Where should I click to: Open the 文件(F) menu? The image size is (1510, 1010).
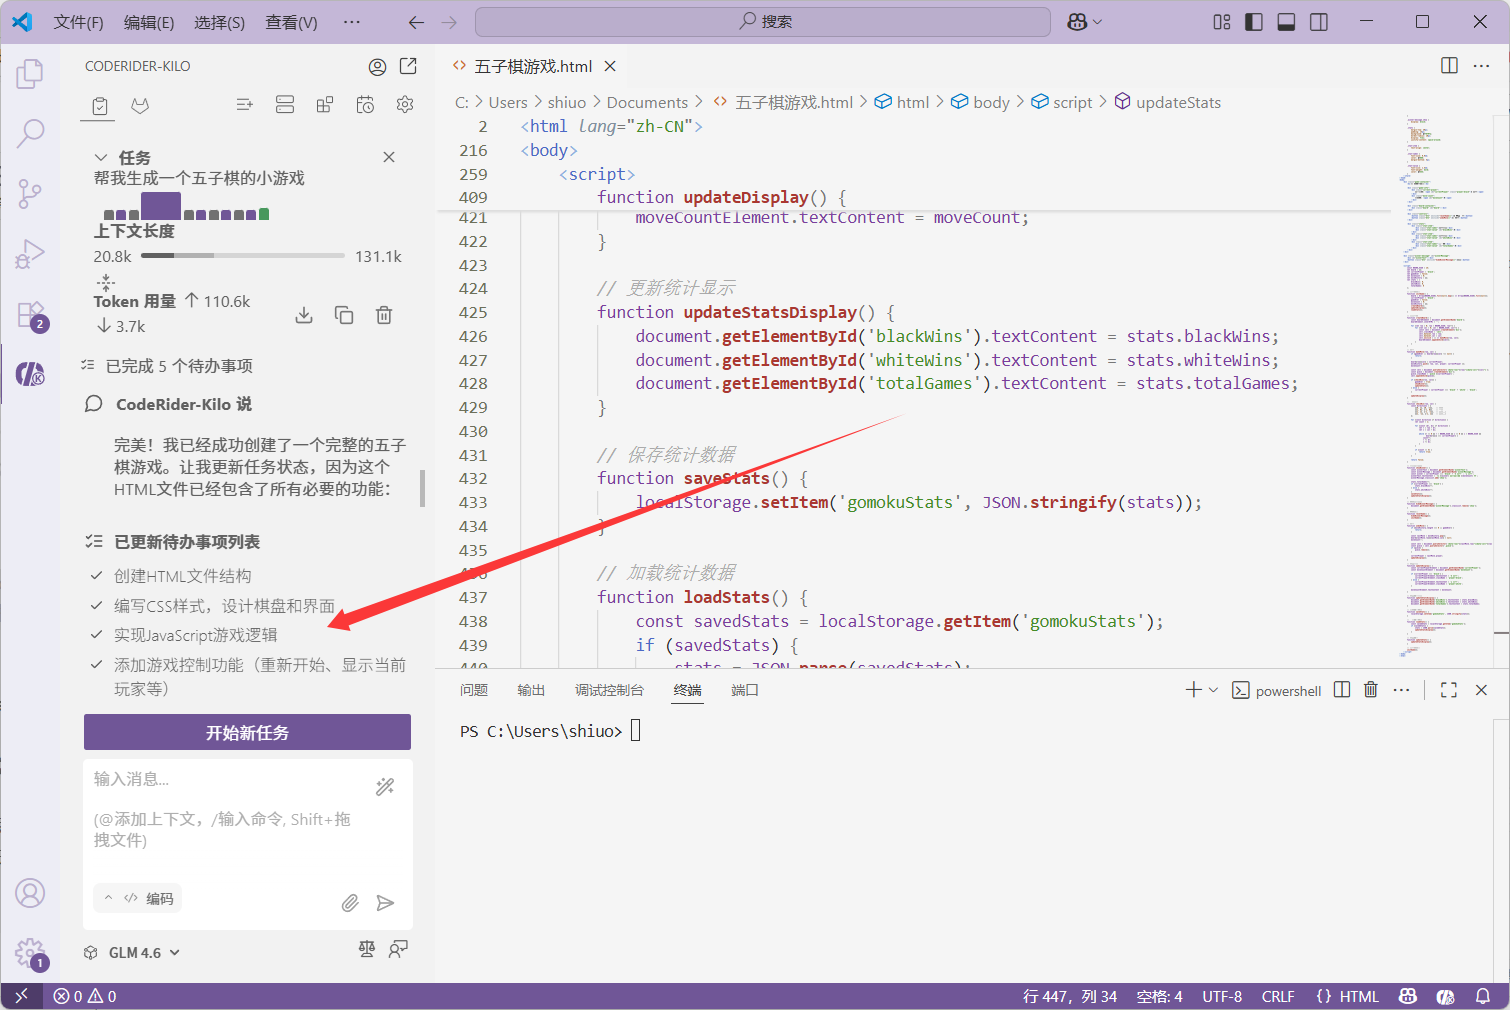[78, 22]
